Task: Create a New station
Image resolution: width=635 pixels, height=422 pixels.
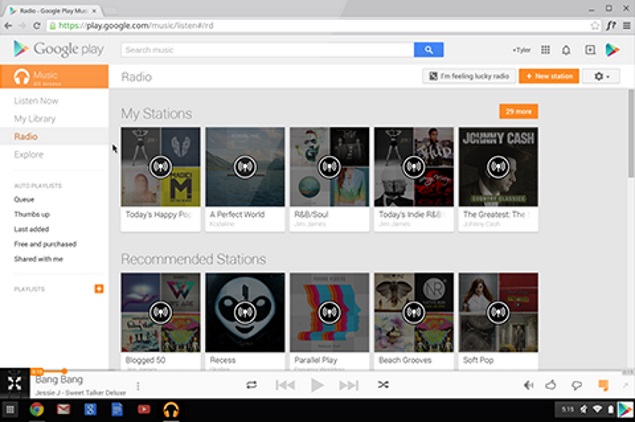Action: [549, 76]
